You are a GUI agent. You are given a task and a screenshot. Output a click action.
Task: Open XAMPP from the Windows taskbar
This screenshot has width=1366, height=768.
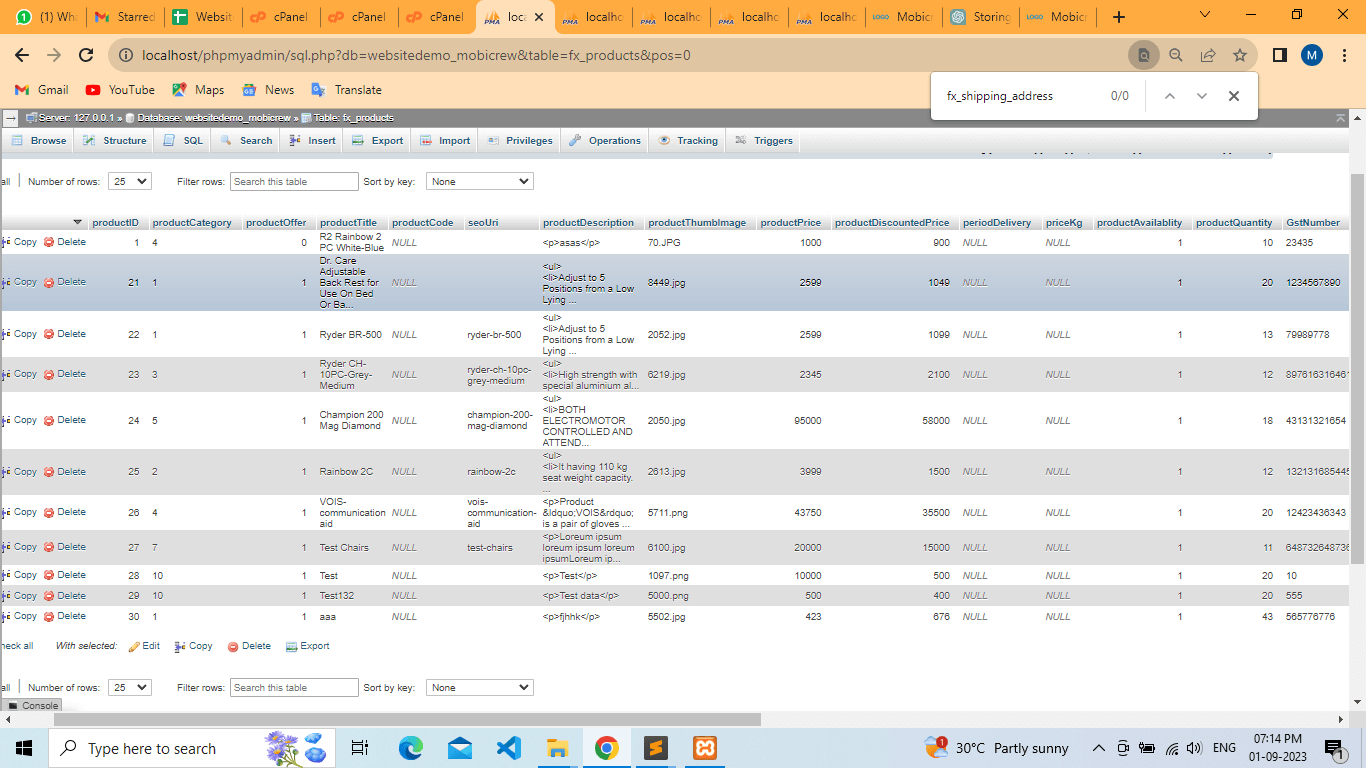704,748
